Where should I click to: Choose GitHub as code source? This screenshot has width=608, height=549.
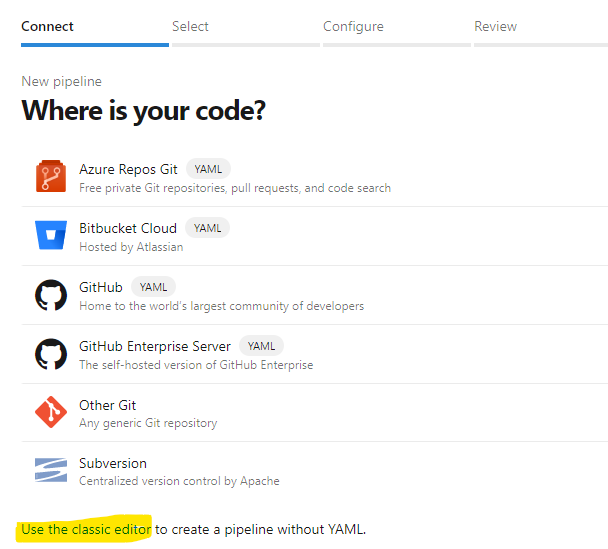tap(315, 295)
